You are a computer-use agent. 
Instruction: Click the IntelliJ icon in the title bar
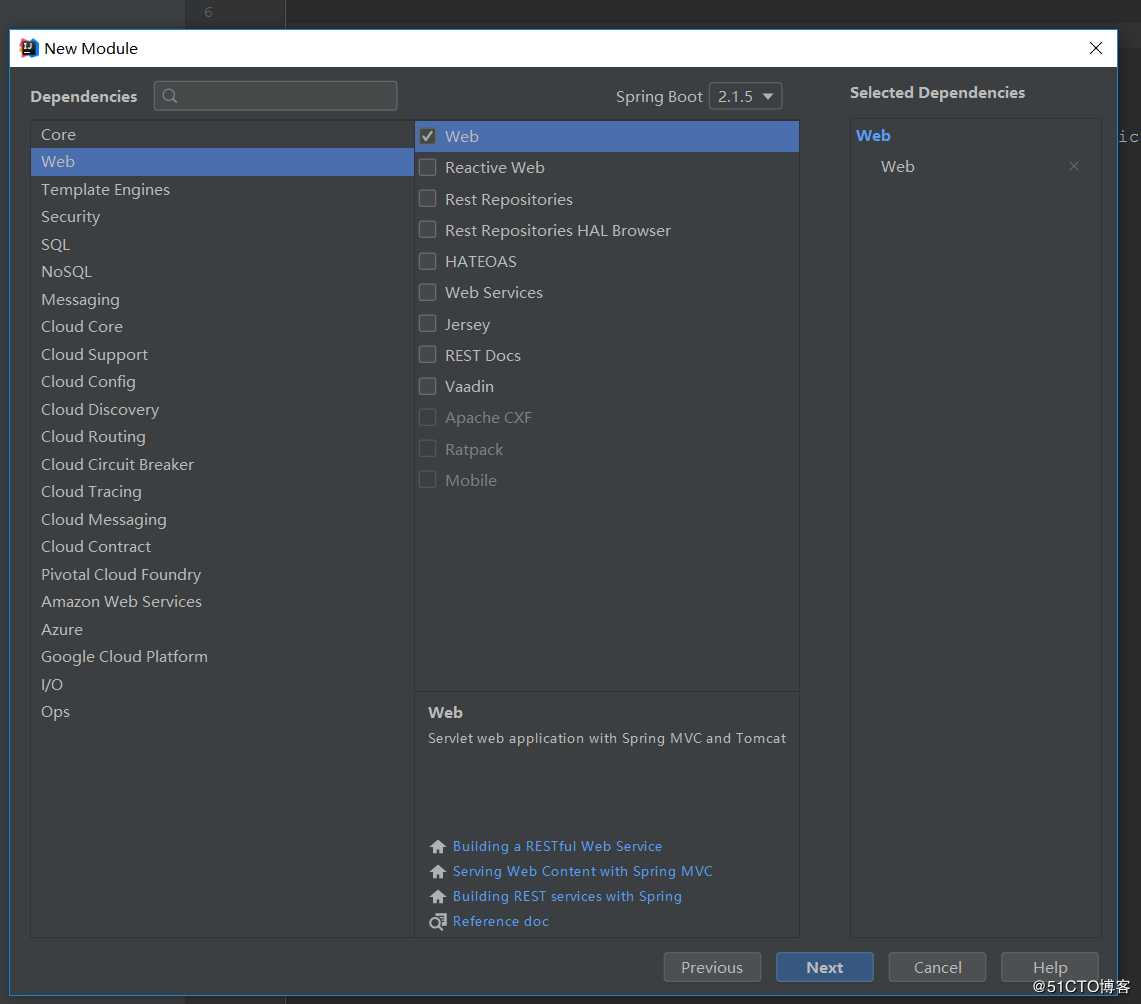(x=28, y=48)
